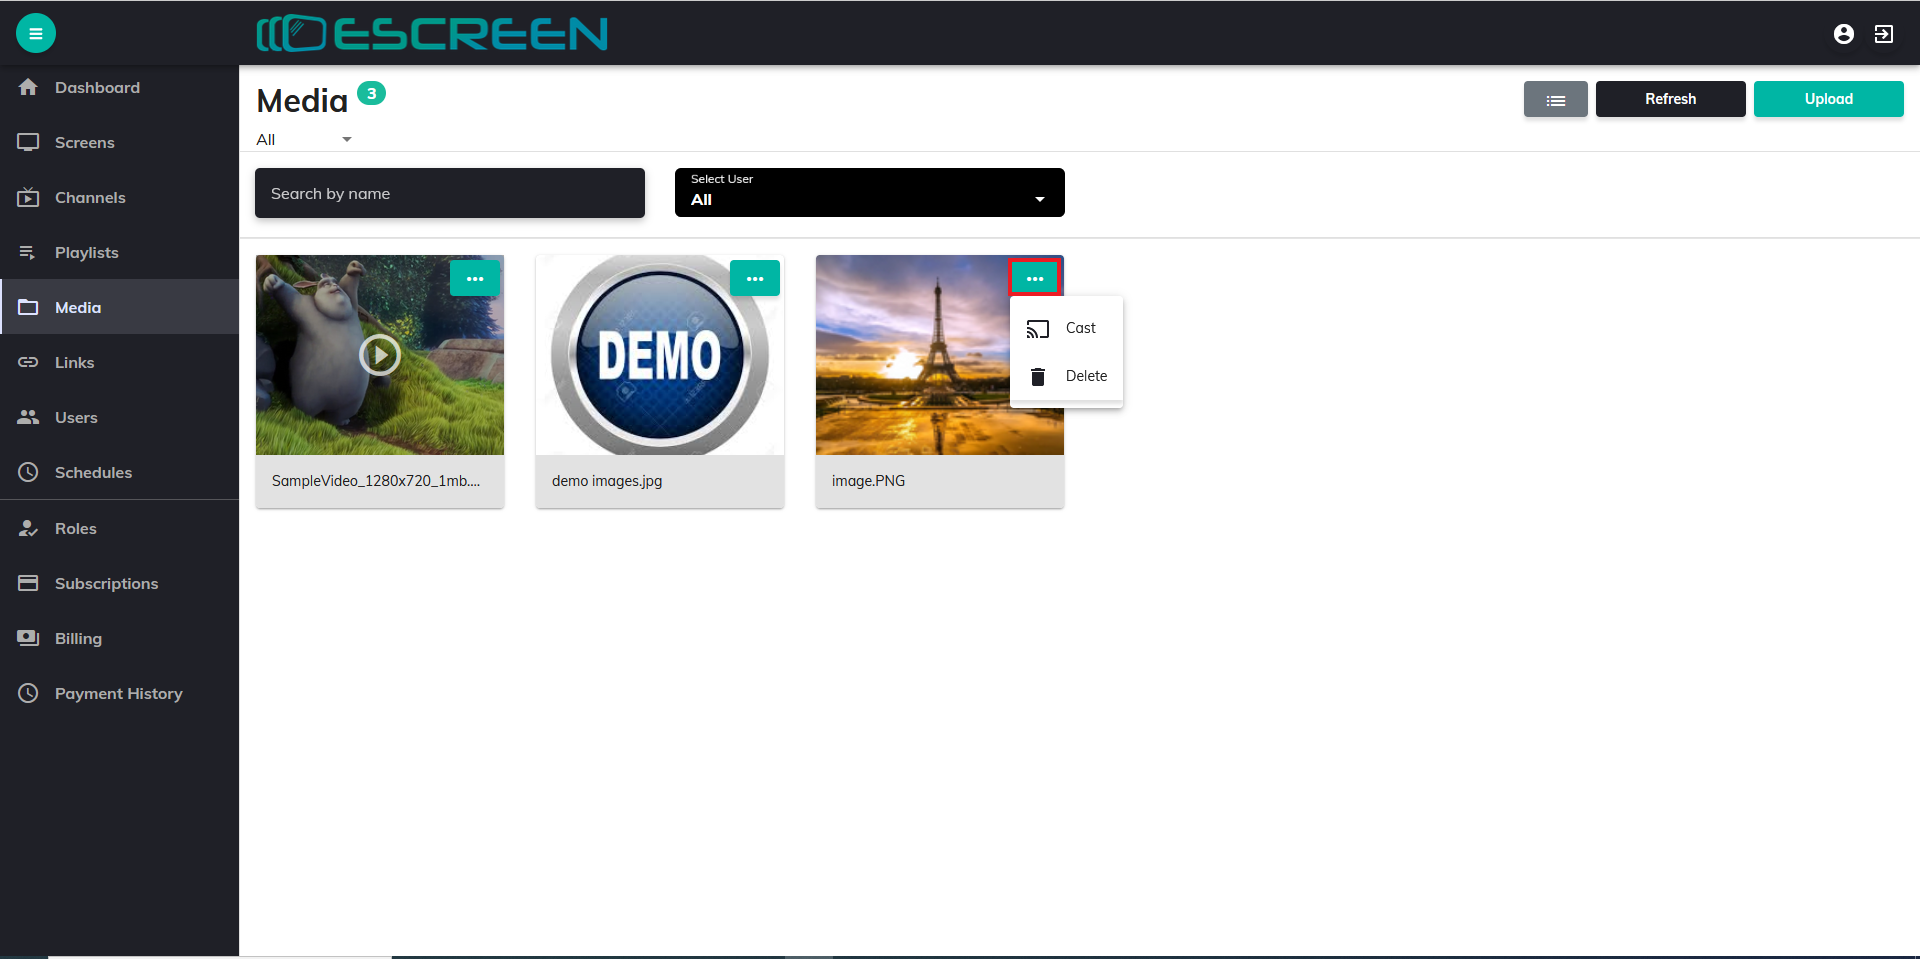
Task: Open the user account profile icon
Action: pos(1843,34)
